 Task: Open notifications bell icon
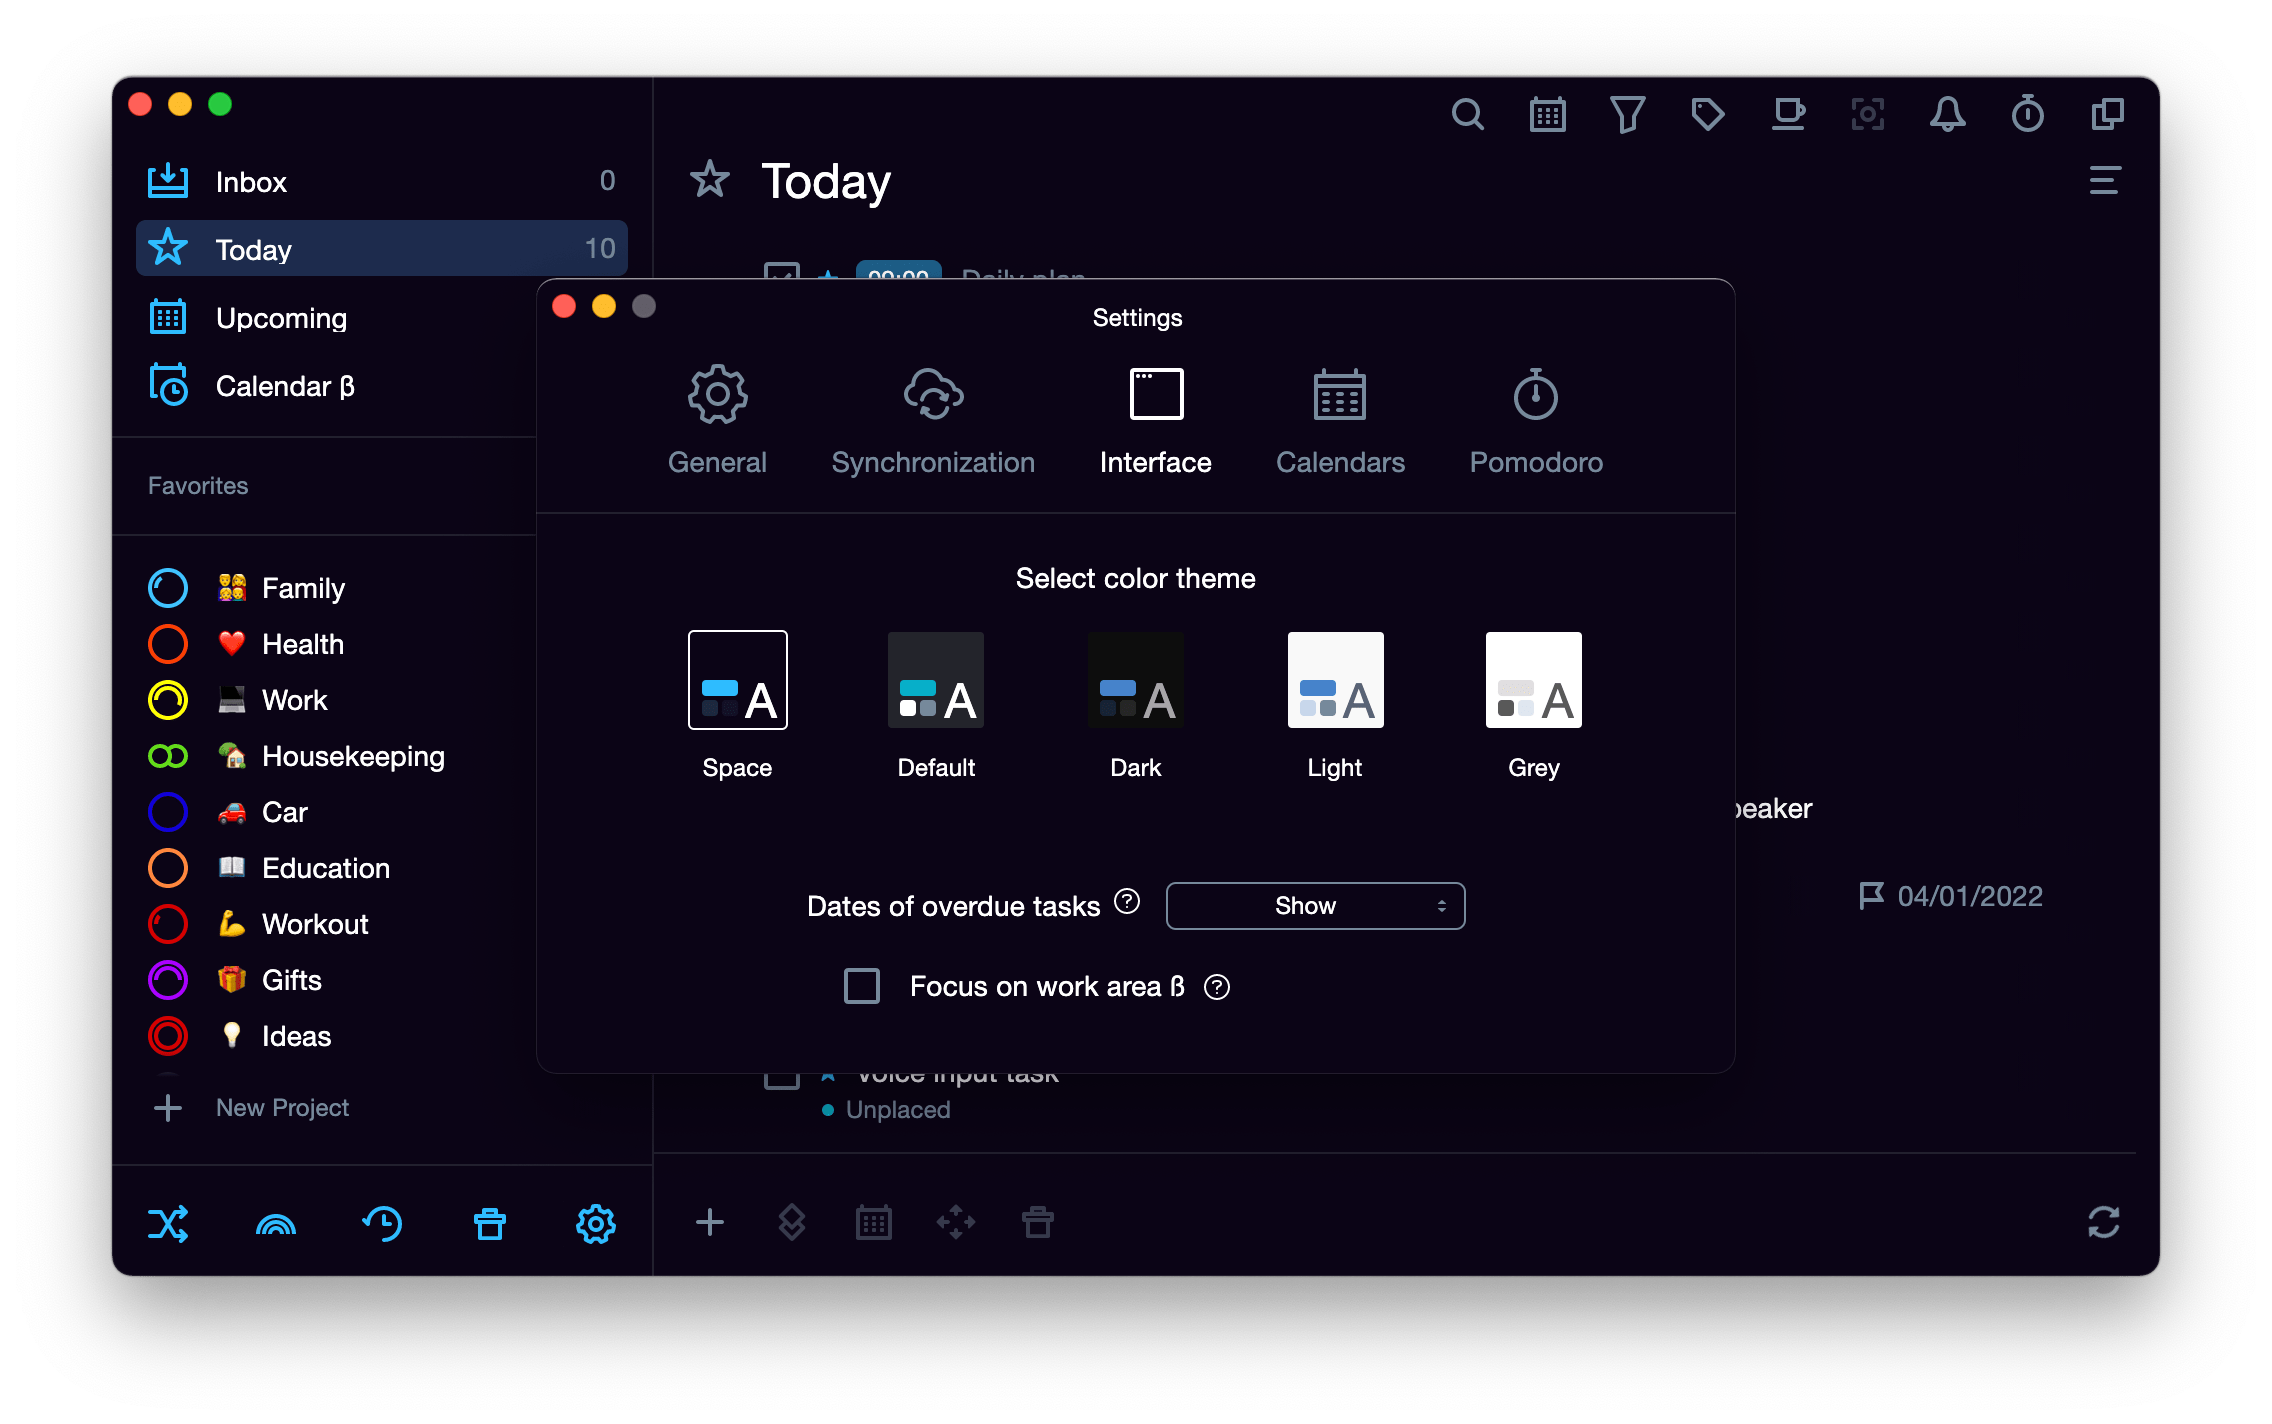point(1947,114)
